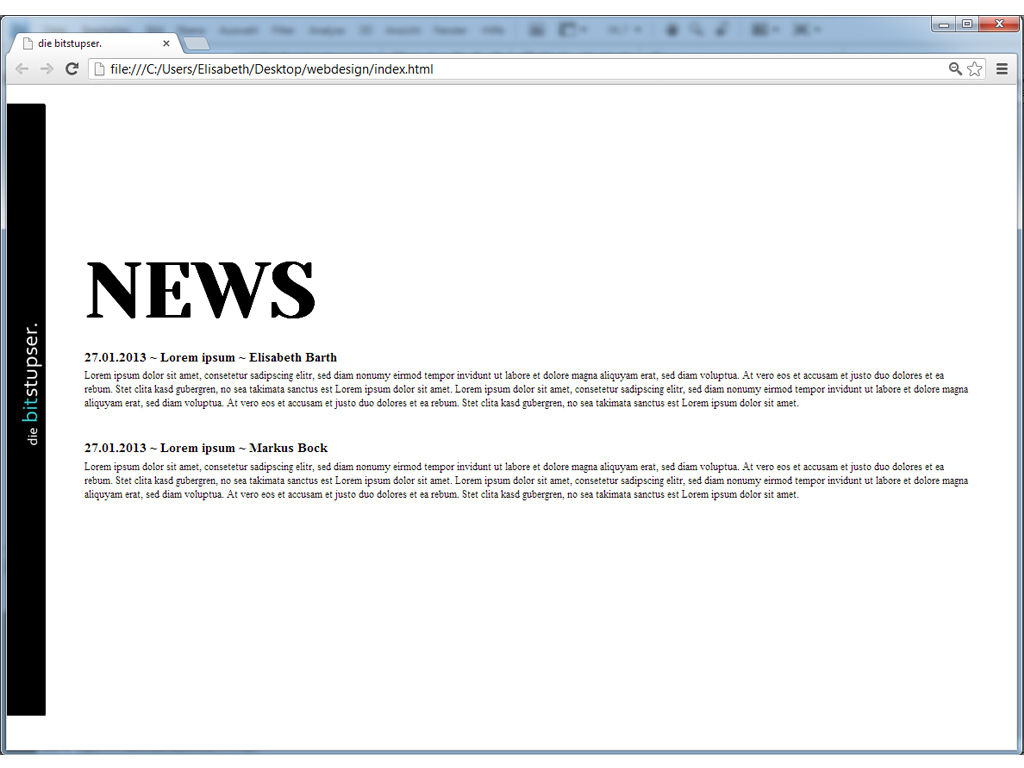Click the zoom magnifier icon in address bar
Image resolution: width=1024 pixels, height=768 pixels.
click(x=955, y=69)
